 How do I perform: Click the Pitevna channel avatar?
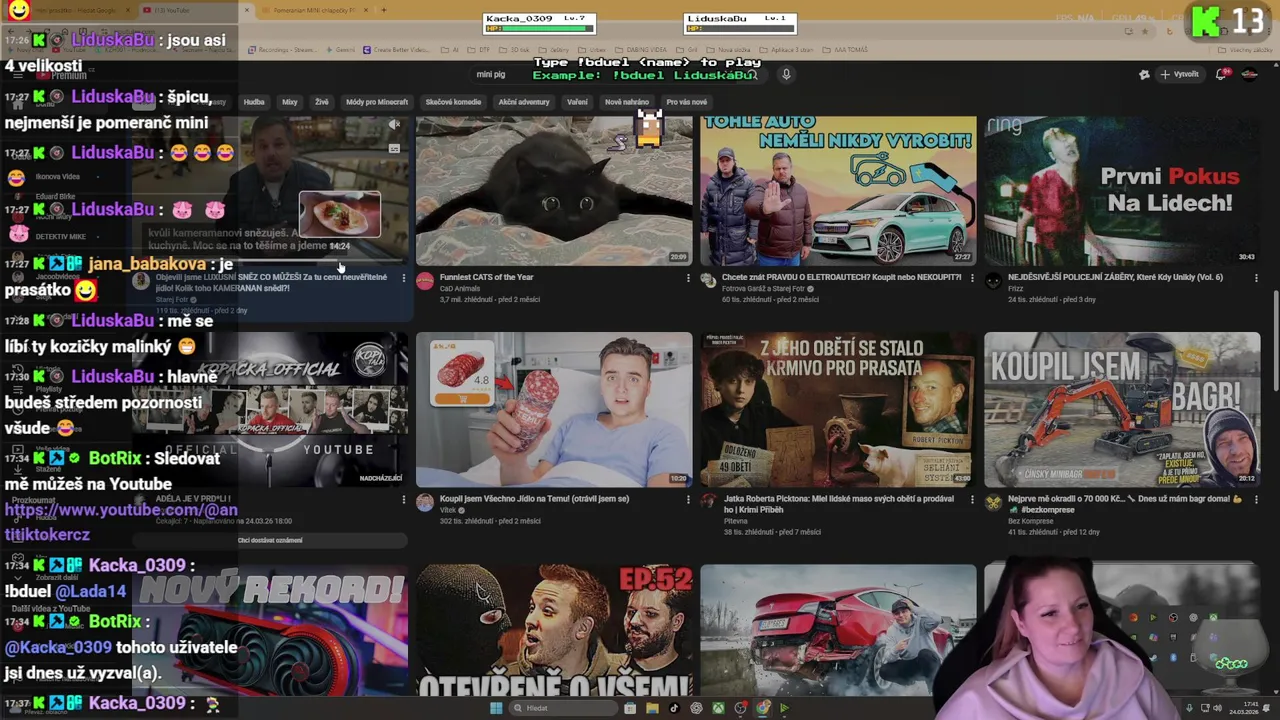(709, 501)
